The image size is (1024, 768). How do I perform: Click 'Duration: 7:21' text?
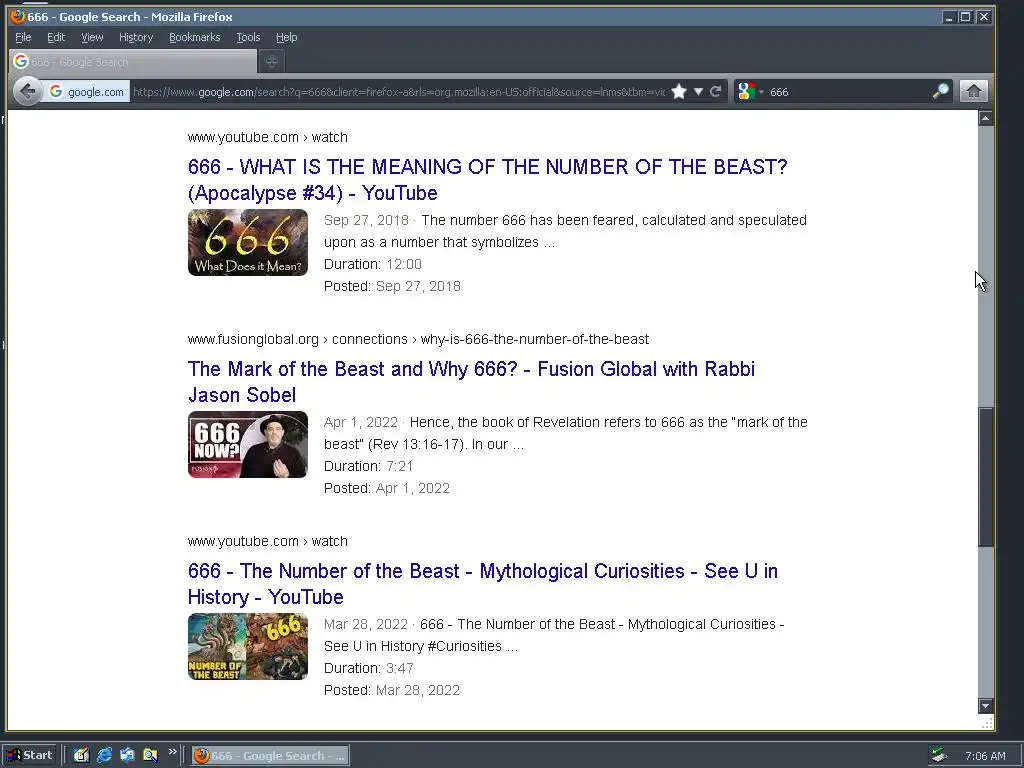click(x=368, y=466)
